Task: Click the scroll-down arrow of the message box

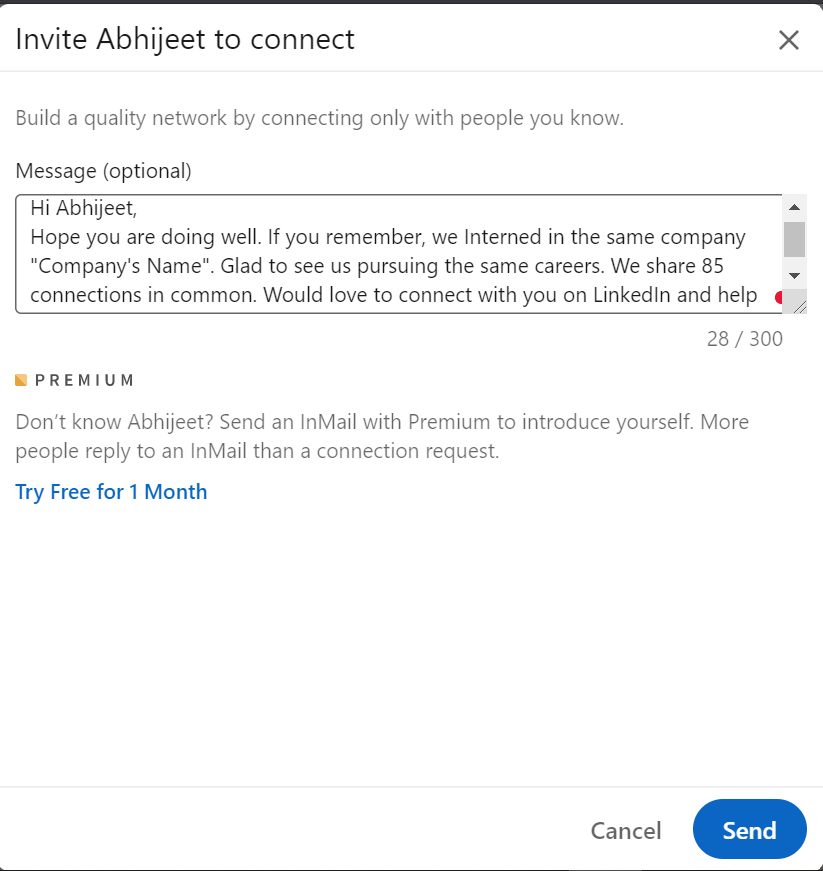Action: [794, 277]
